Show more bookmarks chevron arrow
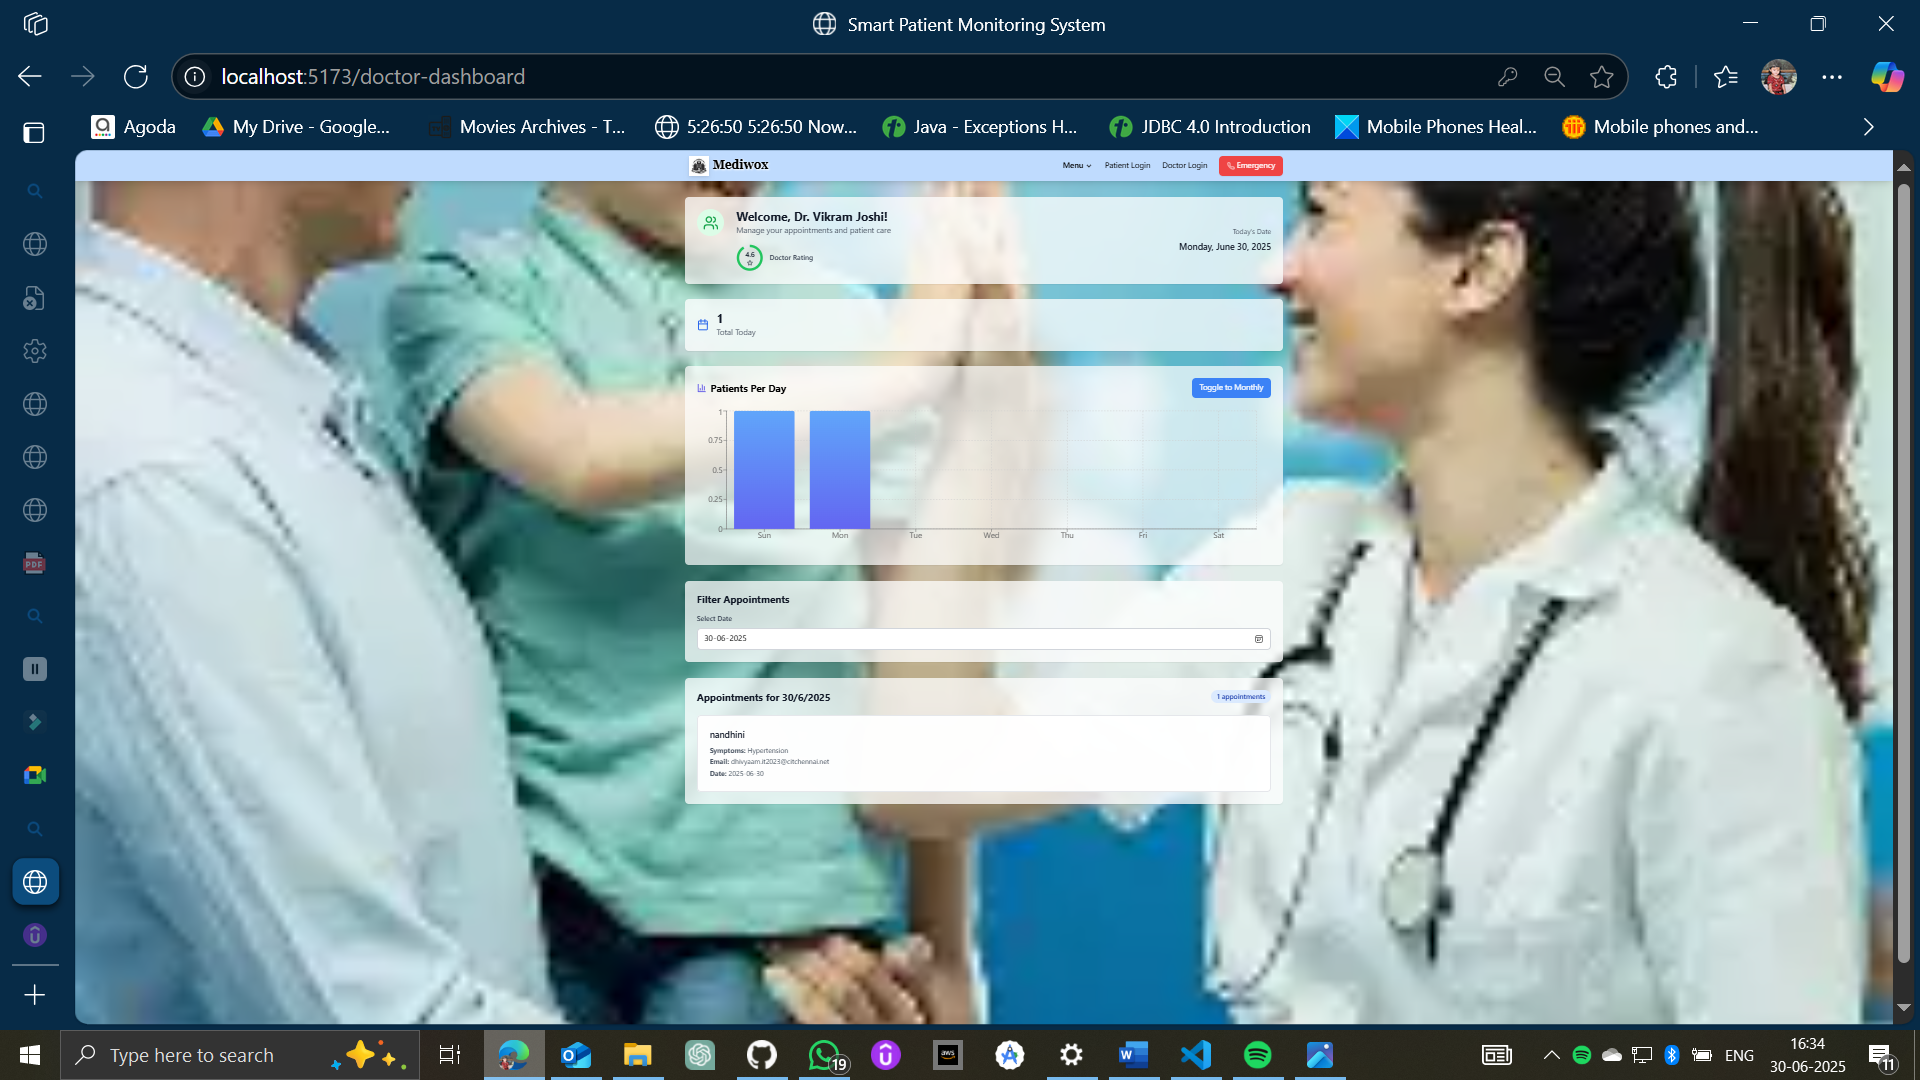The image size is (1920, 1080). (x=1868, y=127)
